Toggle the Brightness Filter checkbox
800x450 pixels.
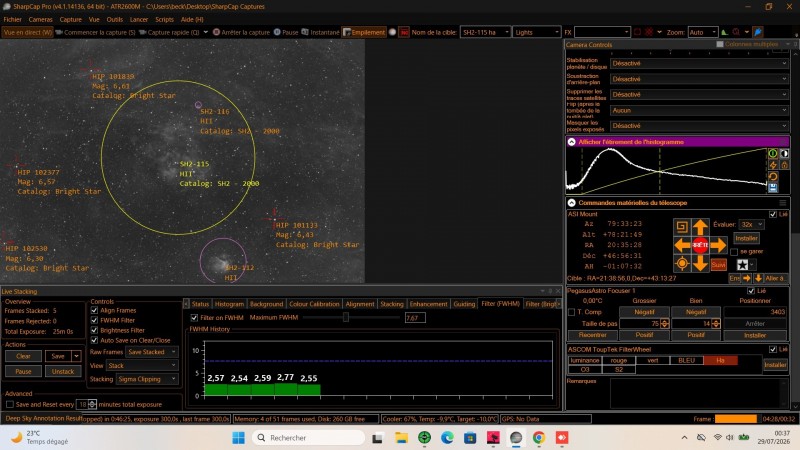94,330
